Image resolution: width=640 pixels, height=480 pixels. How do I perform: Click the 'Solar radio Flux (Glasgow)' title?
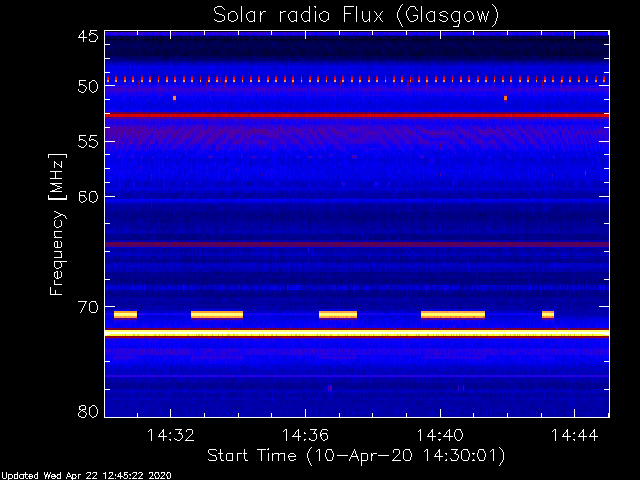356,16
